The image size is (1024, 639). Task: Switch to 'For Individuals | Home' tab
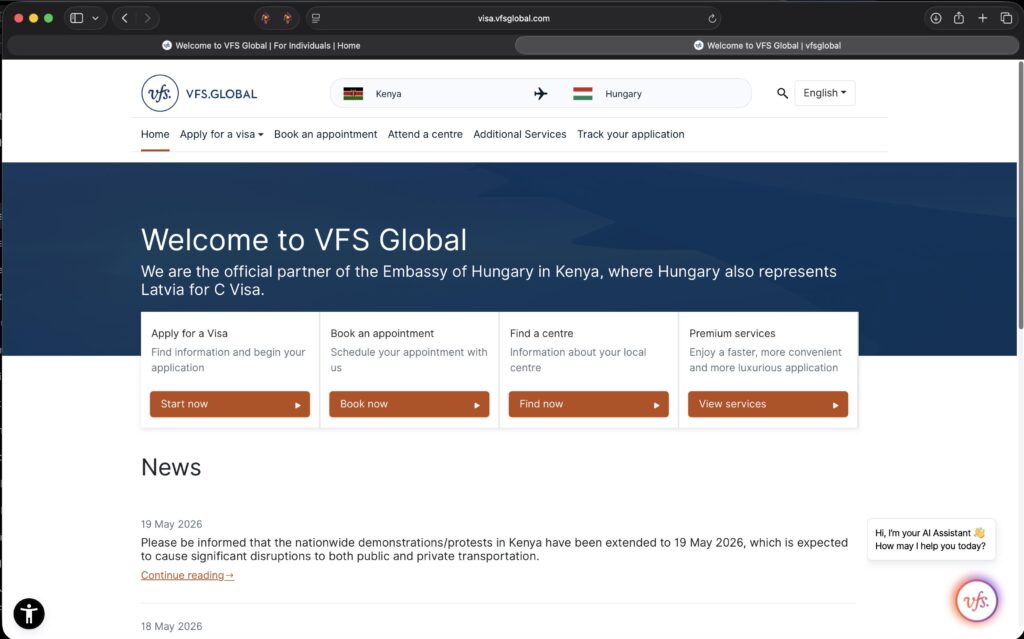tap(261, 45)
